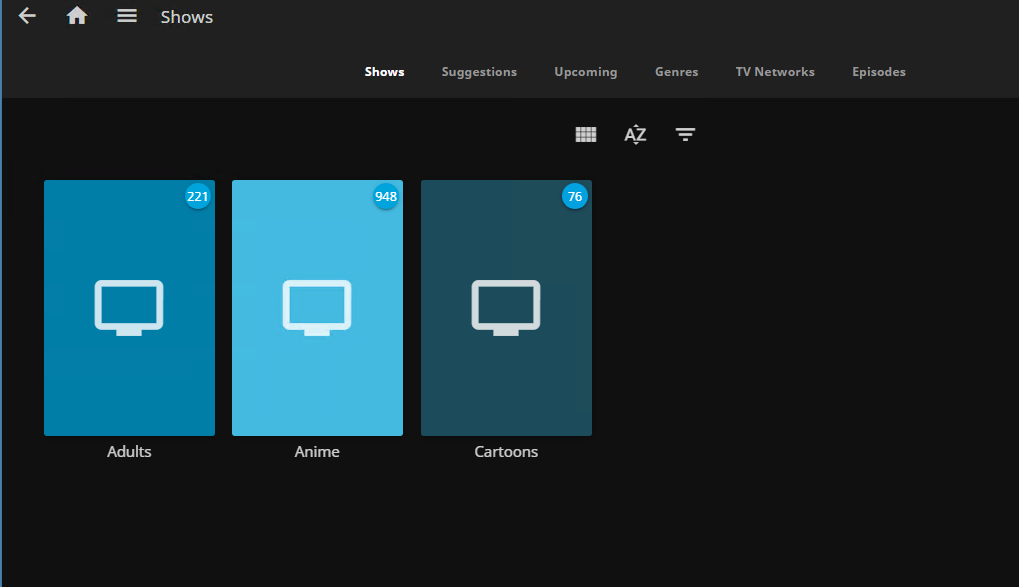View the Episodes tab

pyautogui.click(x=878, y=72)
